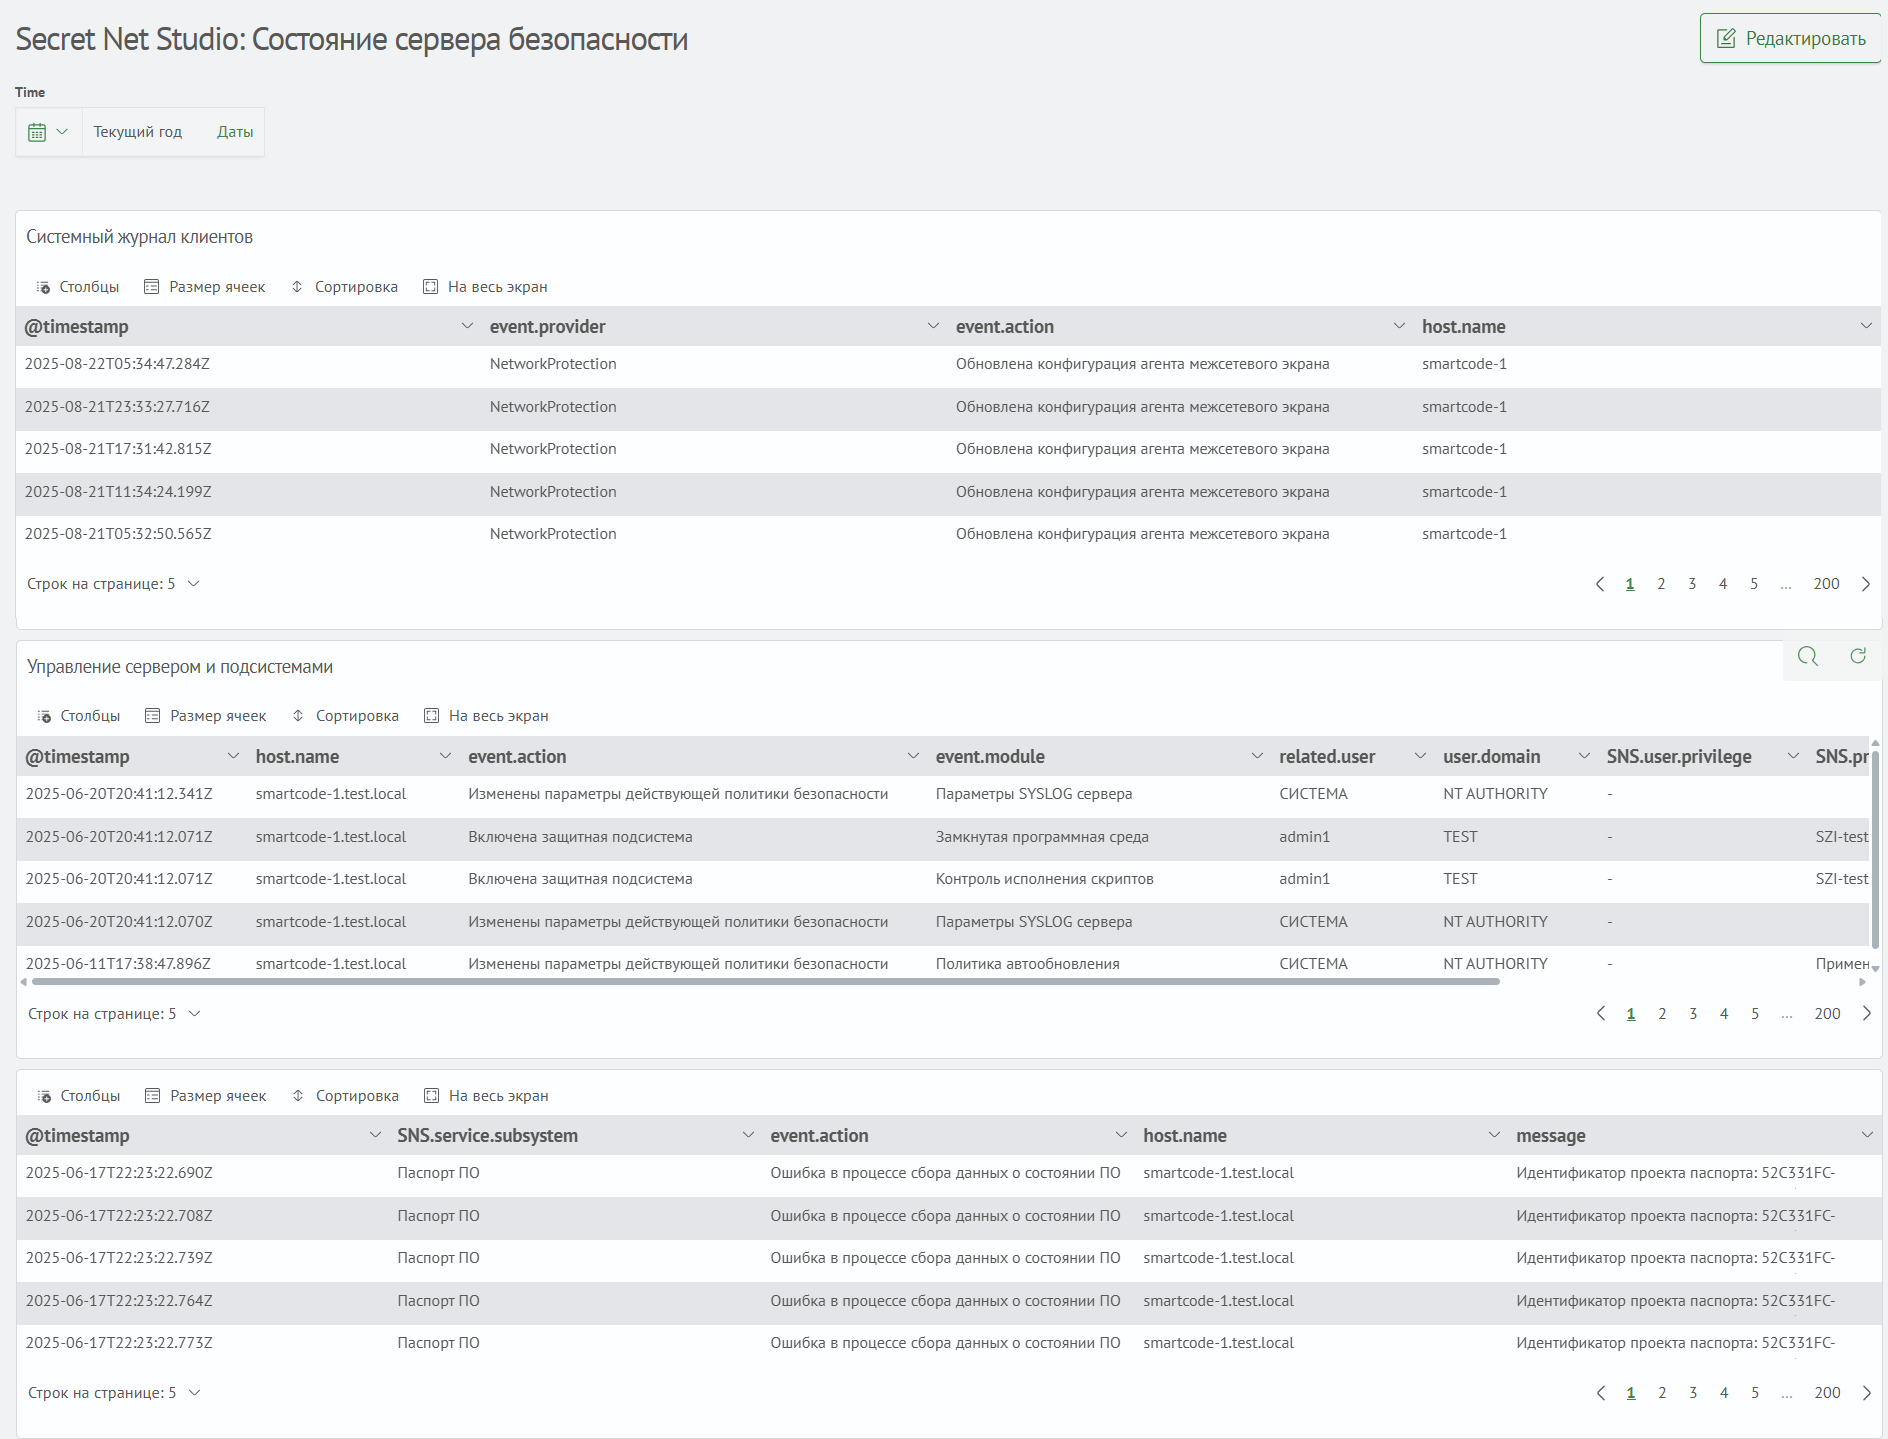Click horizontal scrollbar of second table

coord(765,982)
